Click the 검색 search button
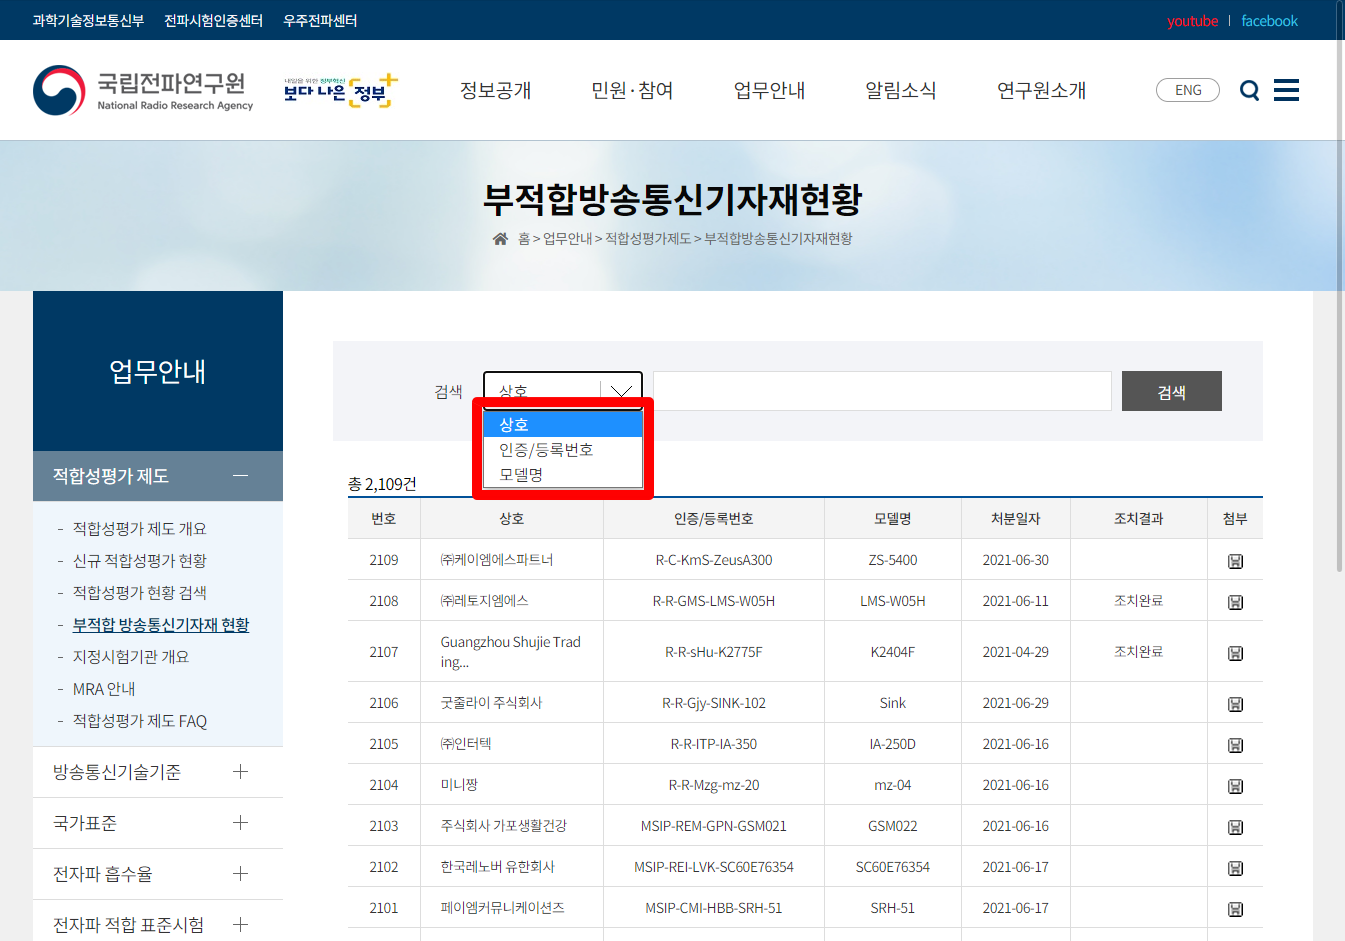Viewport: 1345px width, 941px height. click(x=1171, y=391)
